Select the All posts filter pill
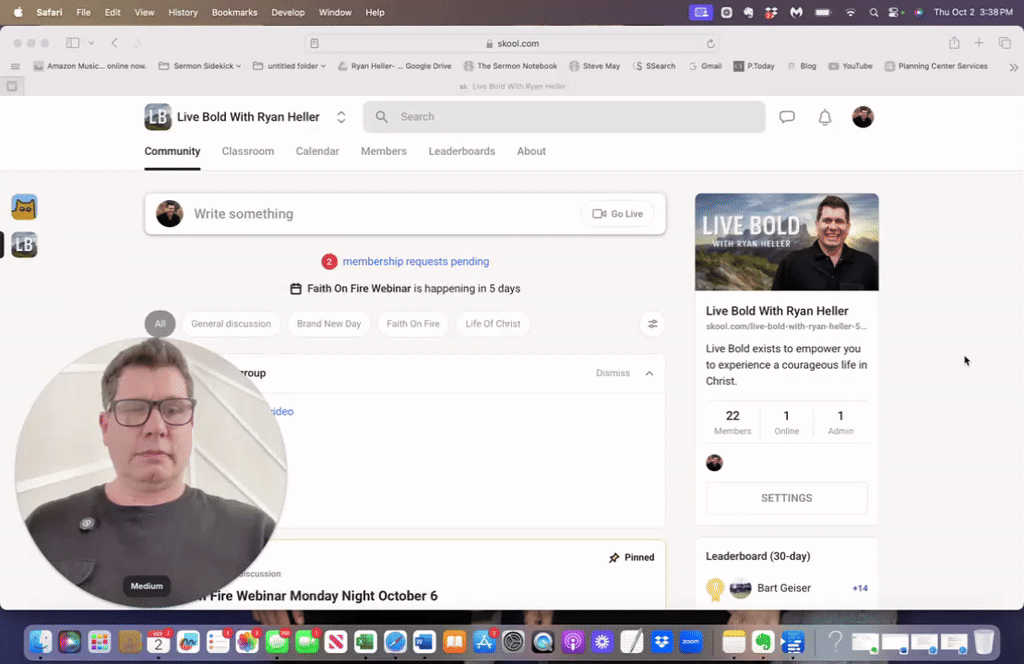 pyautogui.click(x=160, y=323)
